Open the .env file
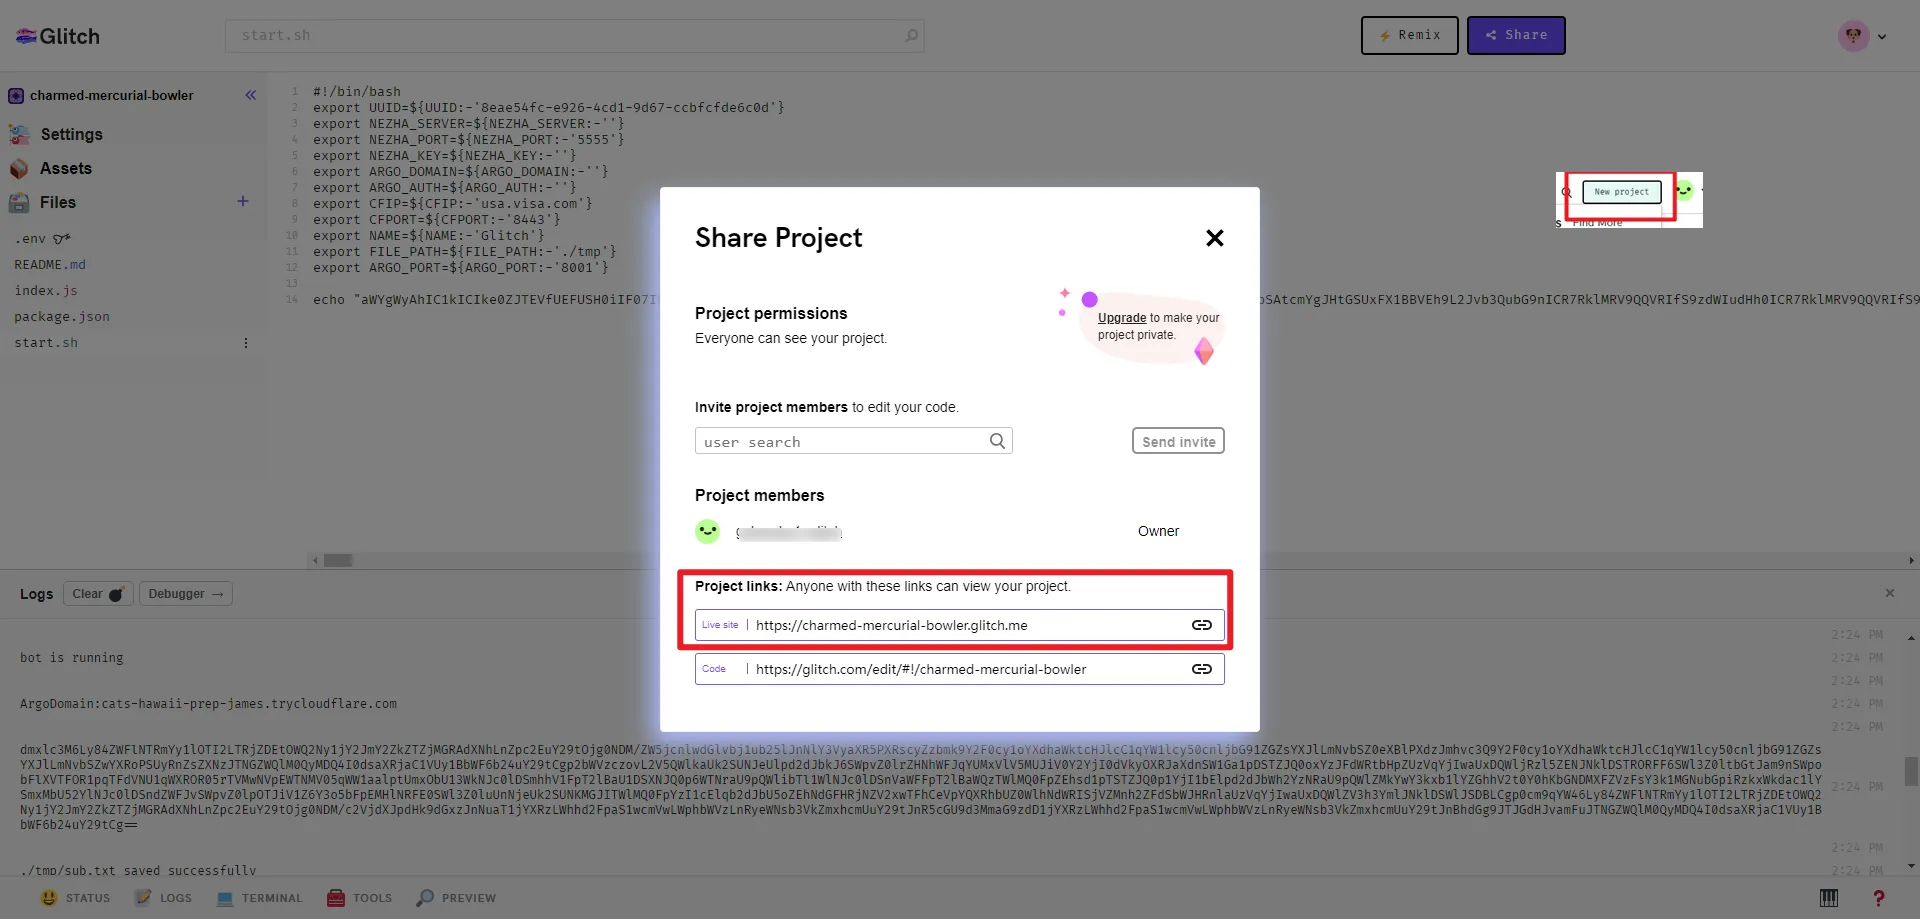The image size is (1920, 919). pos(31,239)
